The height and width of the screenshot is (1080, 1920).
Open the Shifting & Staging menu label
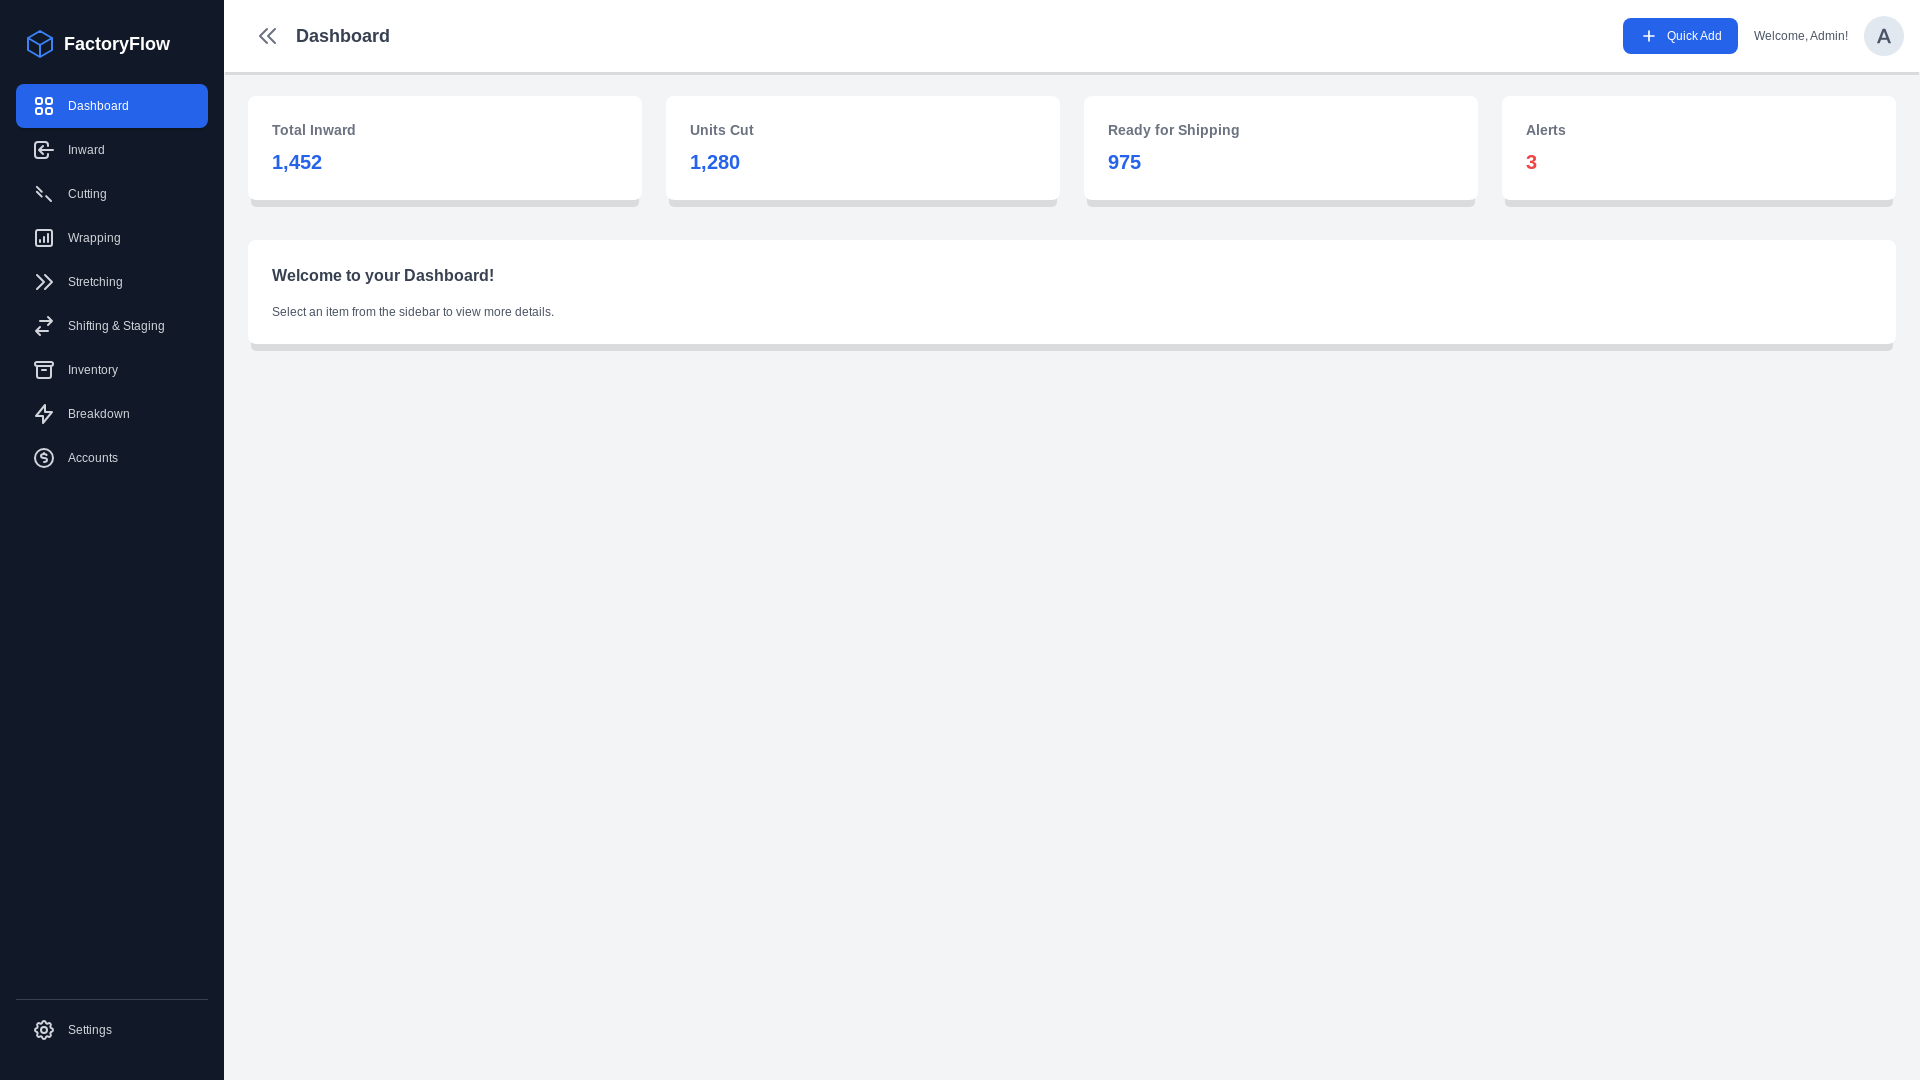tap(116, 326)
